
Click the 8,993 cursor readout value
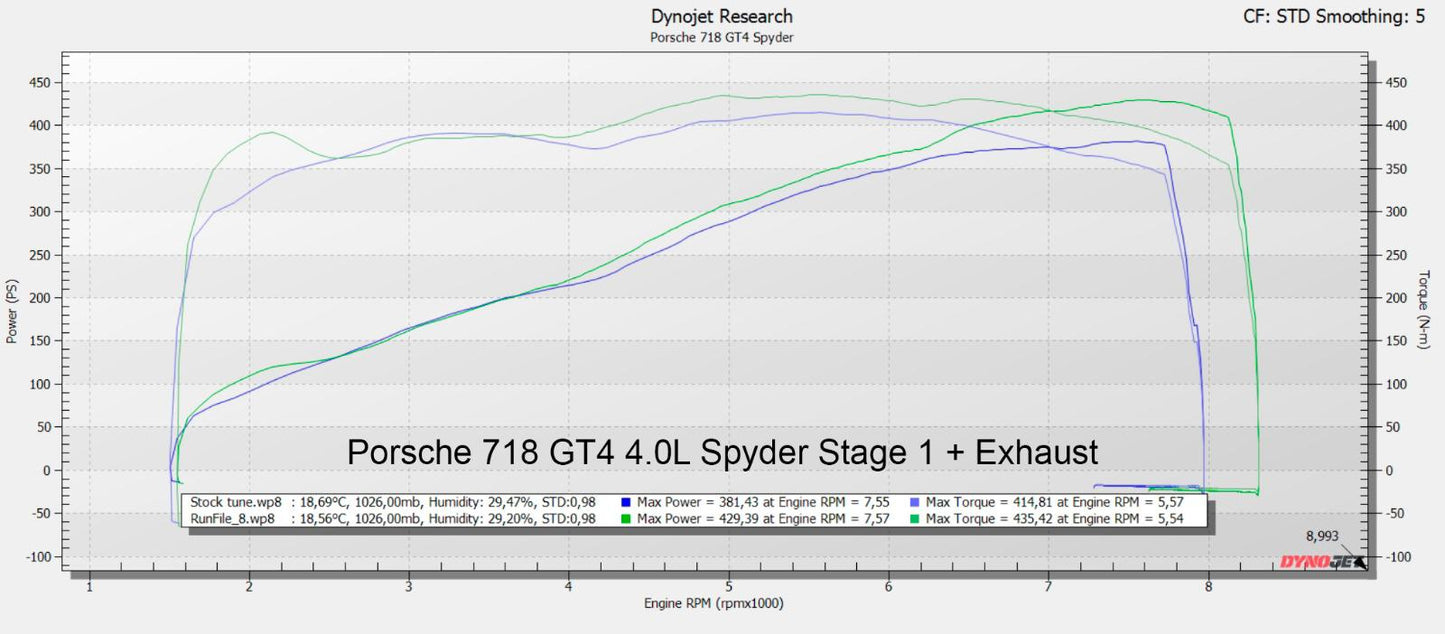click(1322, 536)
